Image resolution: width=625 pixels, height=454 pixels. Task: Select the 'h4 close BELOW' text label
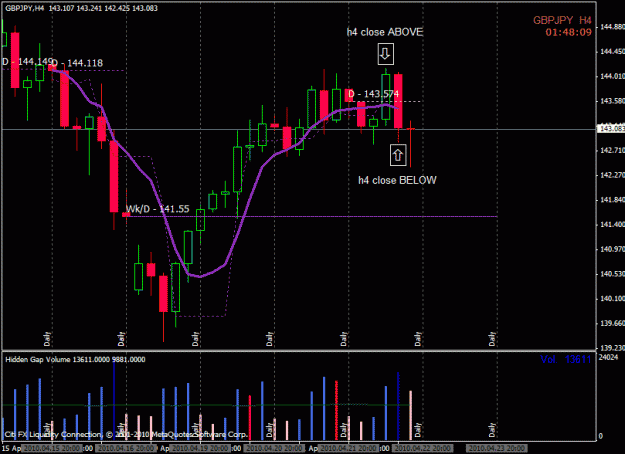pyautogui.click(x=397, y=180)
